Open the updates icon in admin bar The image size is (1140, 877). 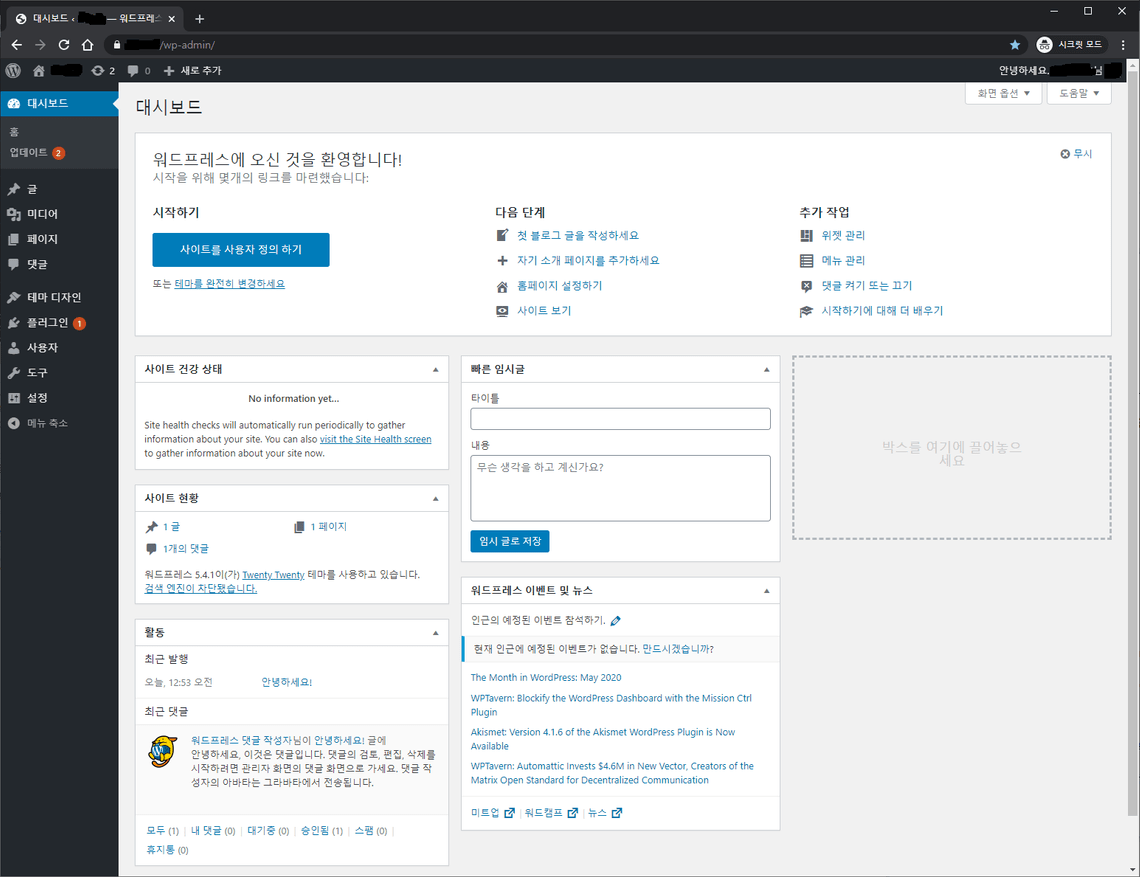pyautogui.click(x=98, y=70)
